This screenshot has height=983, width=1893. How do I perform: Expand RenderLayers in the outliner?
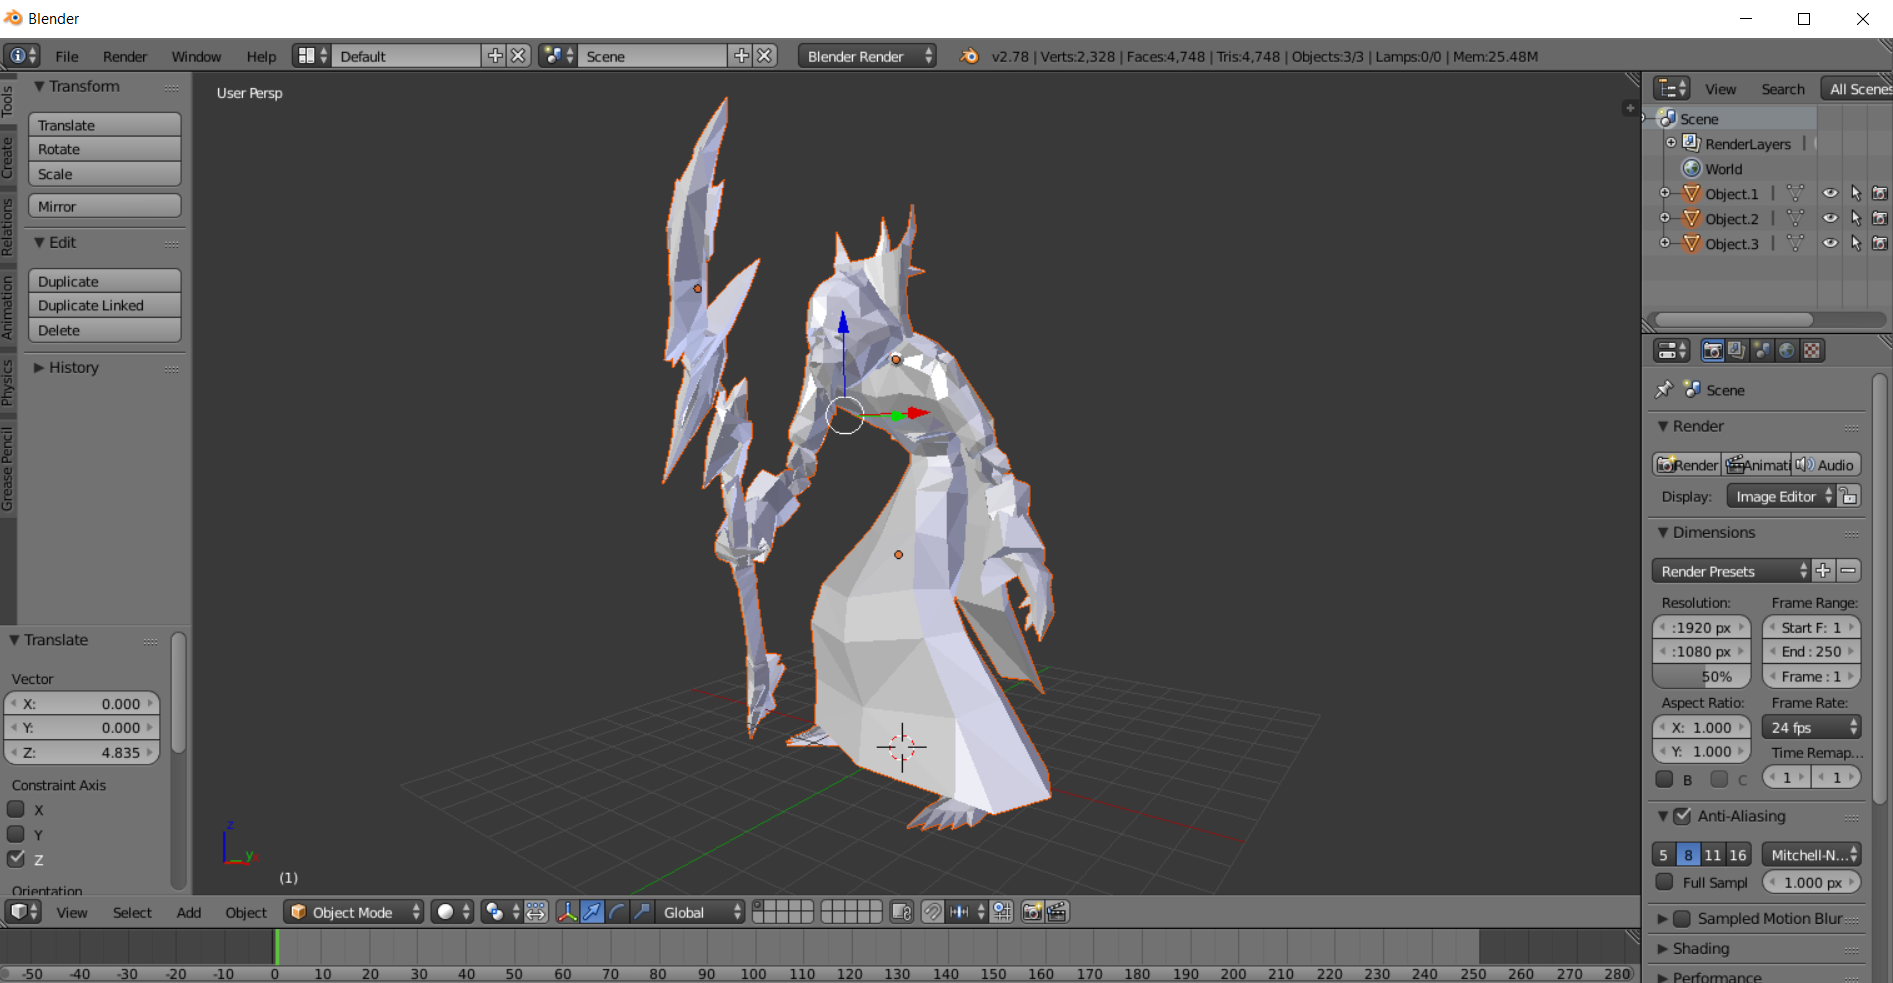click(1671, 143)
